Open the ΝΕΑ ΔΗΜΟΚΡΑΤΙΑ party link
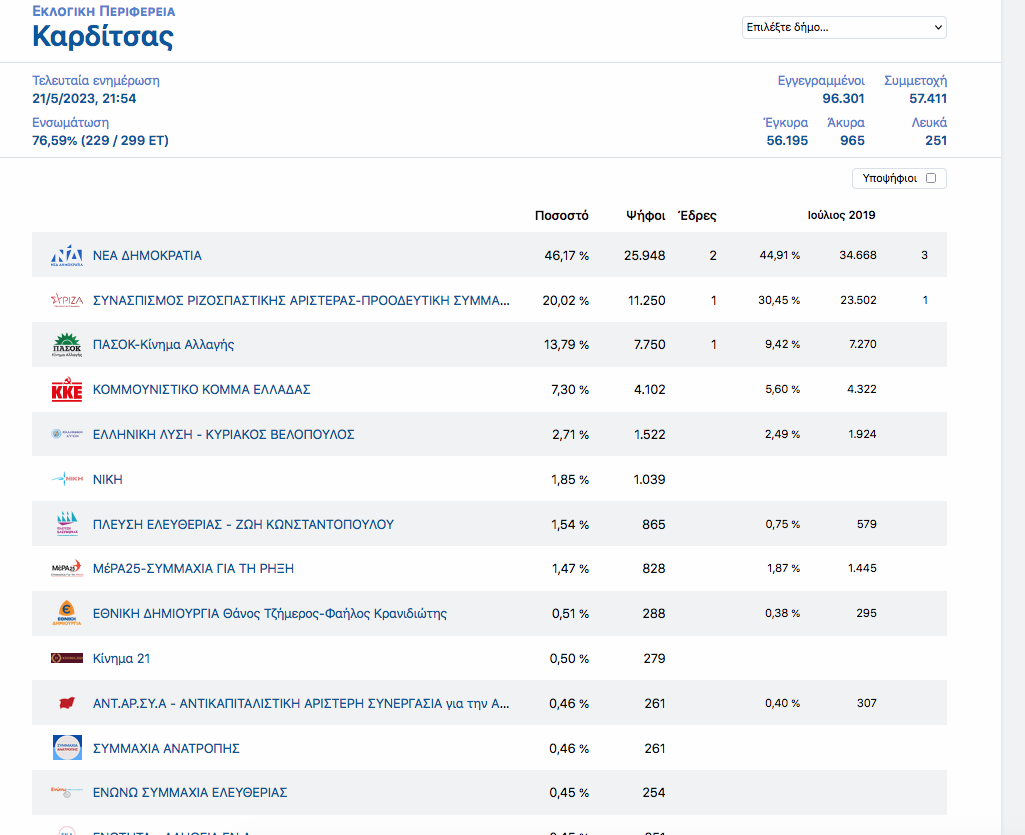The image size is (1025, 835). pos(147,256)
